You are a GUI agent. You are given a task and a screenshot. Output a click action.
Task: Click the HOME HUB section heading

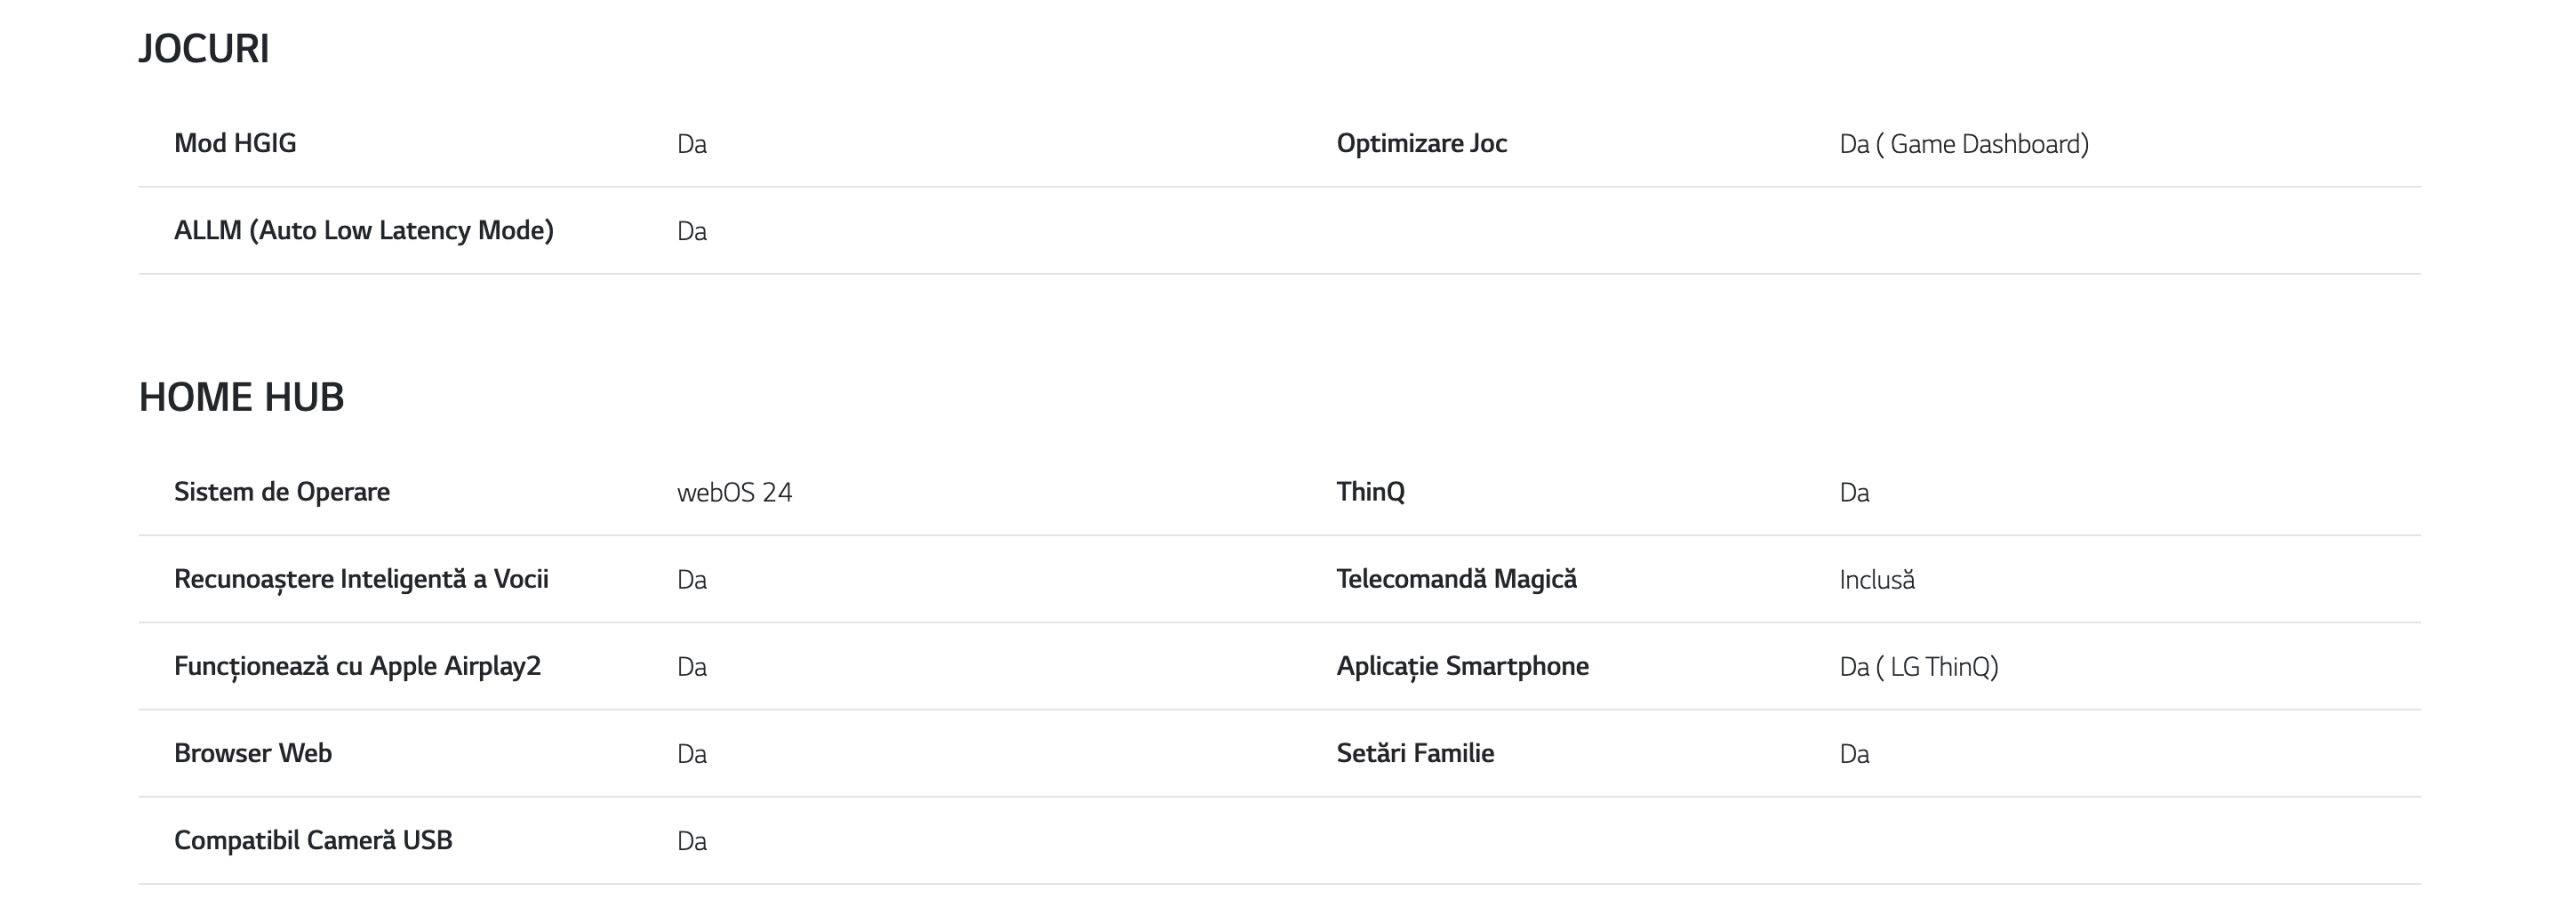coord(241,397)
